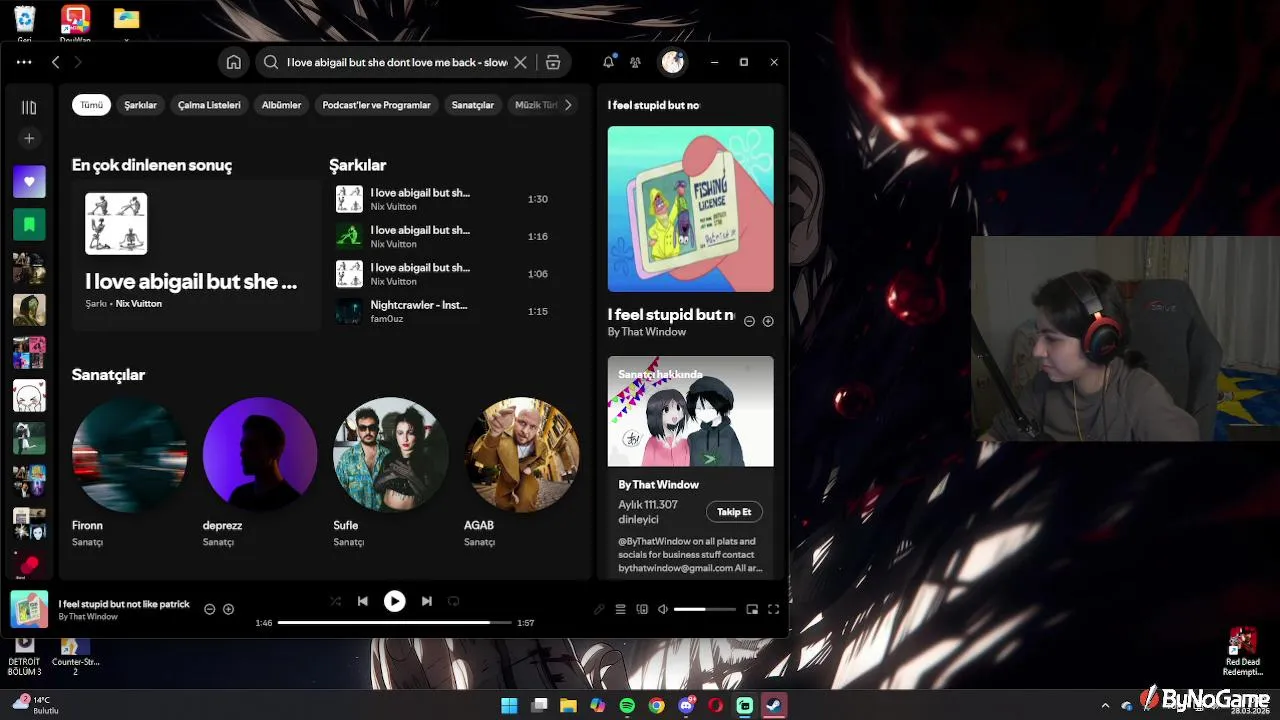
Task: Open the three-dots Spotify menu
Action: 24,62
